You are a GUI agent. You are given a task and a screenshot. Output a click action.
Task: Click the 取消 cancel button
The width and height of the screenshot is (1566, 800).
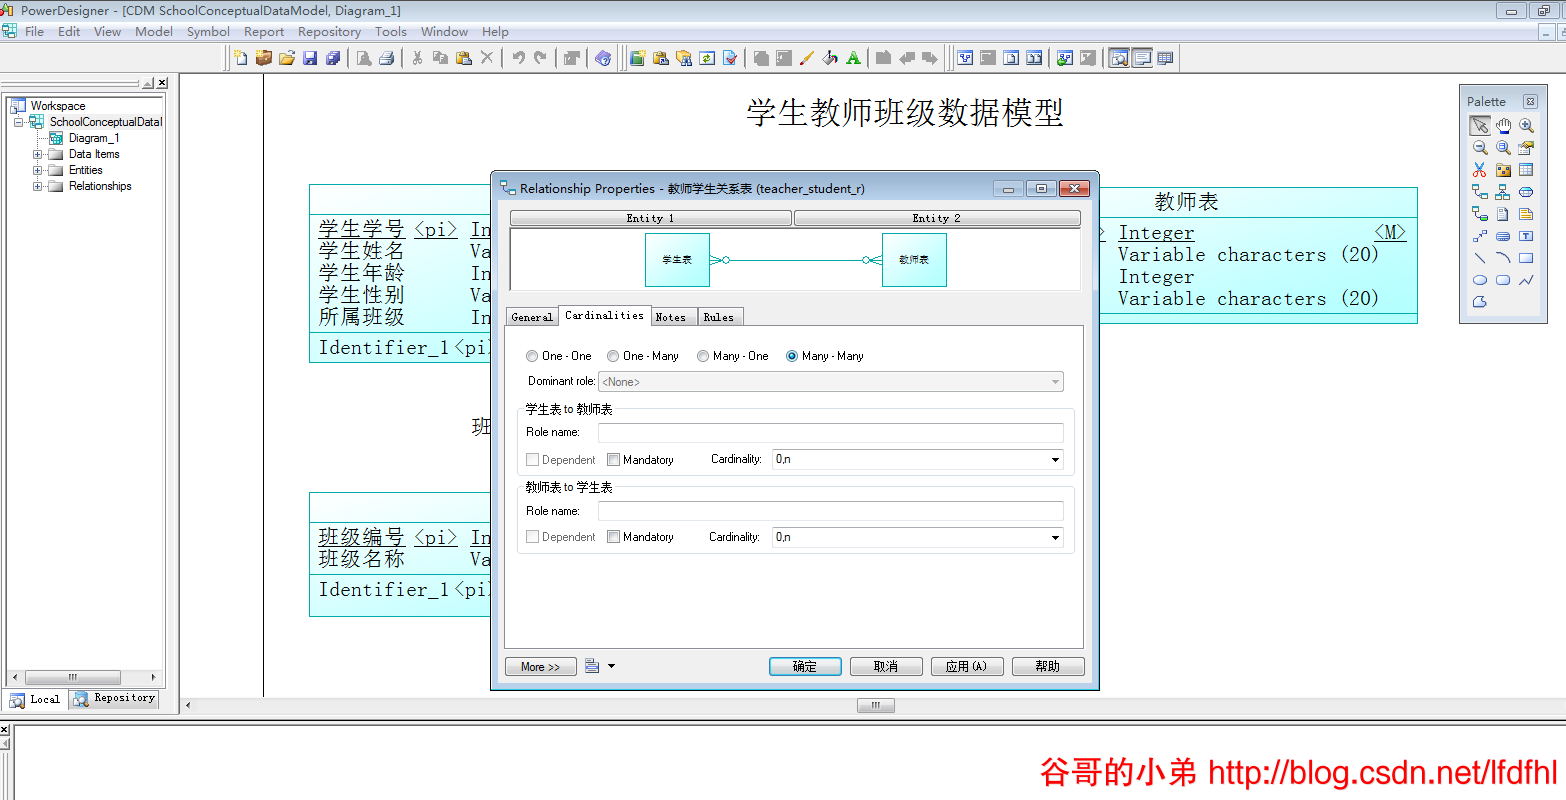click(x=886, y=666)
